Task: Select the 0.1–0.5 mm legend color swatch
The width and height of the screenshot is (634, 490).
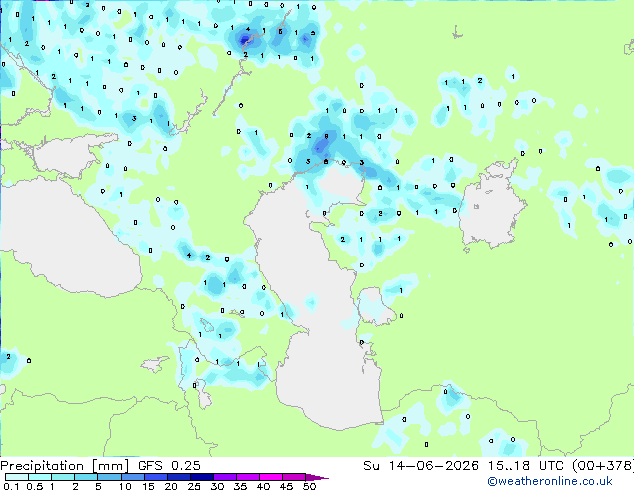Action: tap(17, 477)
